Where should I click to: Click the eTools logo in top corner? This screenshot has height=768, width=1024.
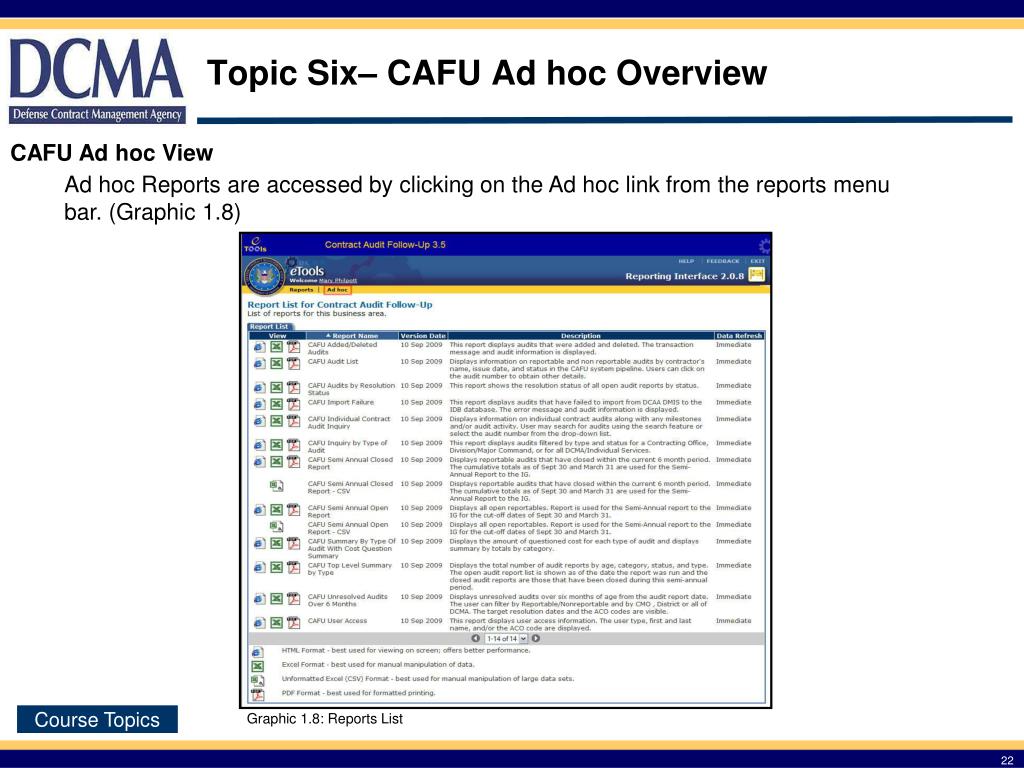[x=255, y=245]
